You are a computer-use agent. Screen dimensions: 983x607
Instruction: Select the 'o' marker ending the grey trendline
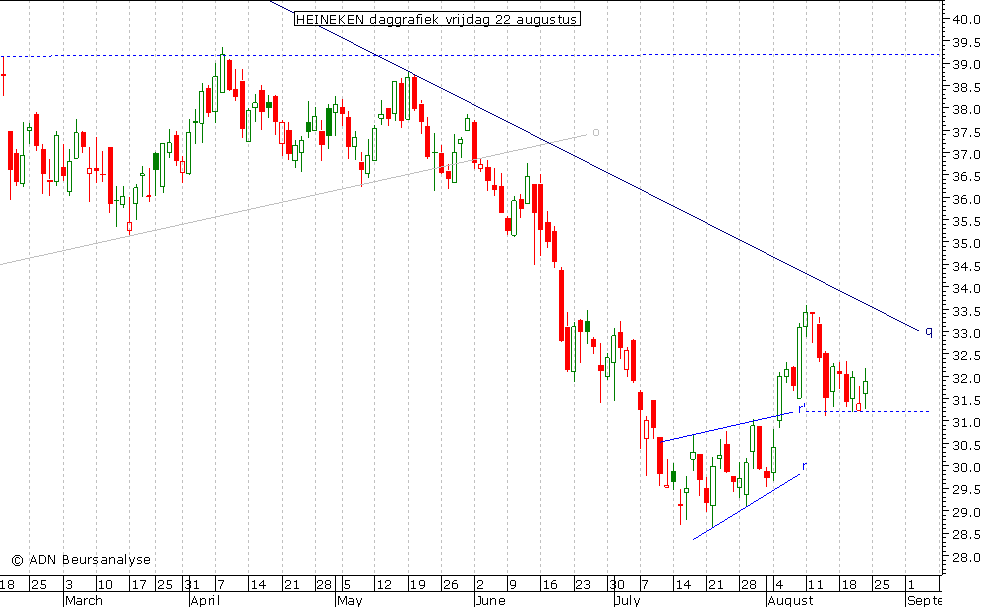pos(596,132)
